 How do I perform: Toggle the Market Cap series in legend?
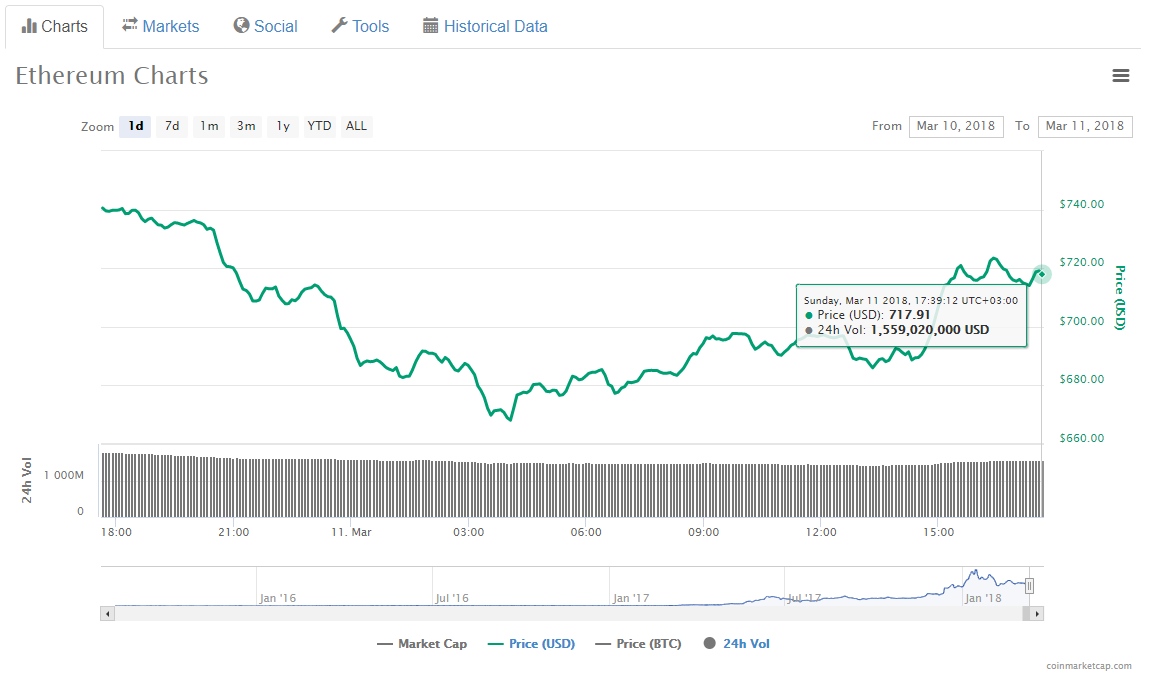click(x=422, y=644)
